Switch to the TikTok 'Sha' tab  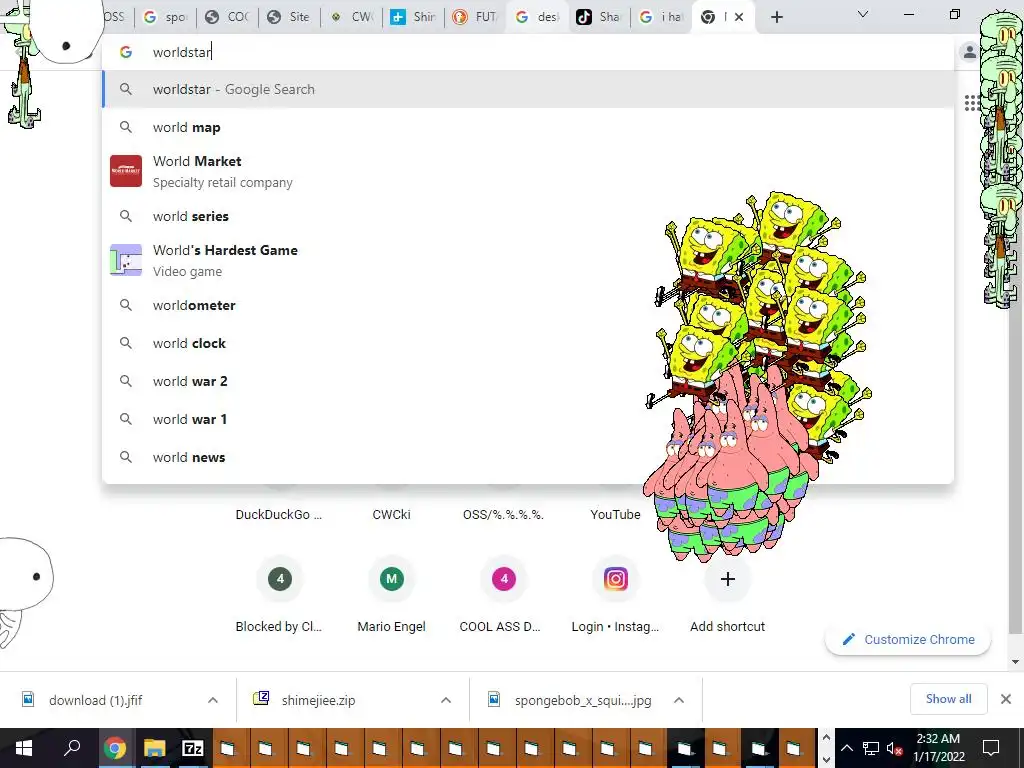(599, 17)
